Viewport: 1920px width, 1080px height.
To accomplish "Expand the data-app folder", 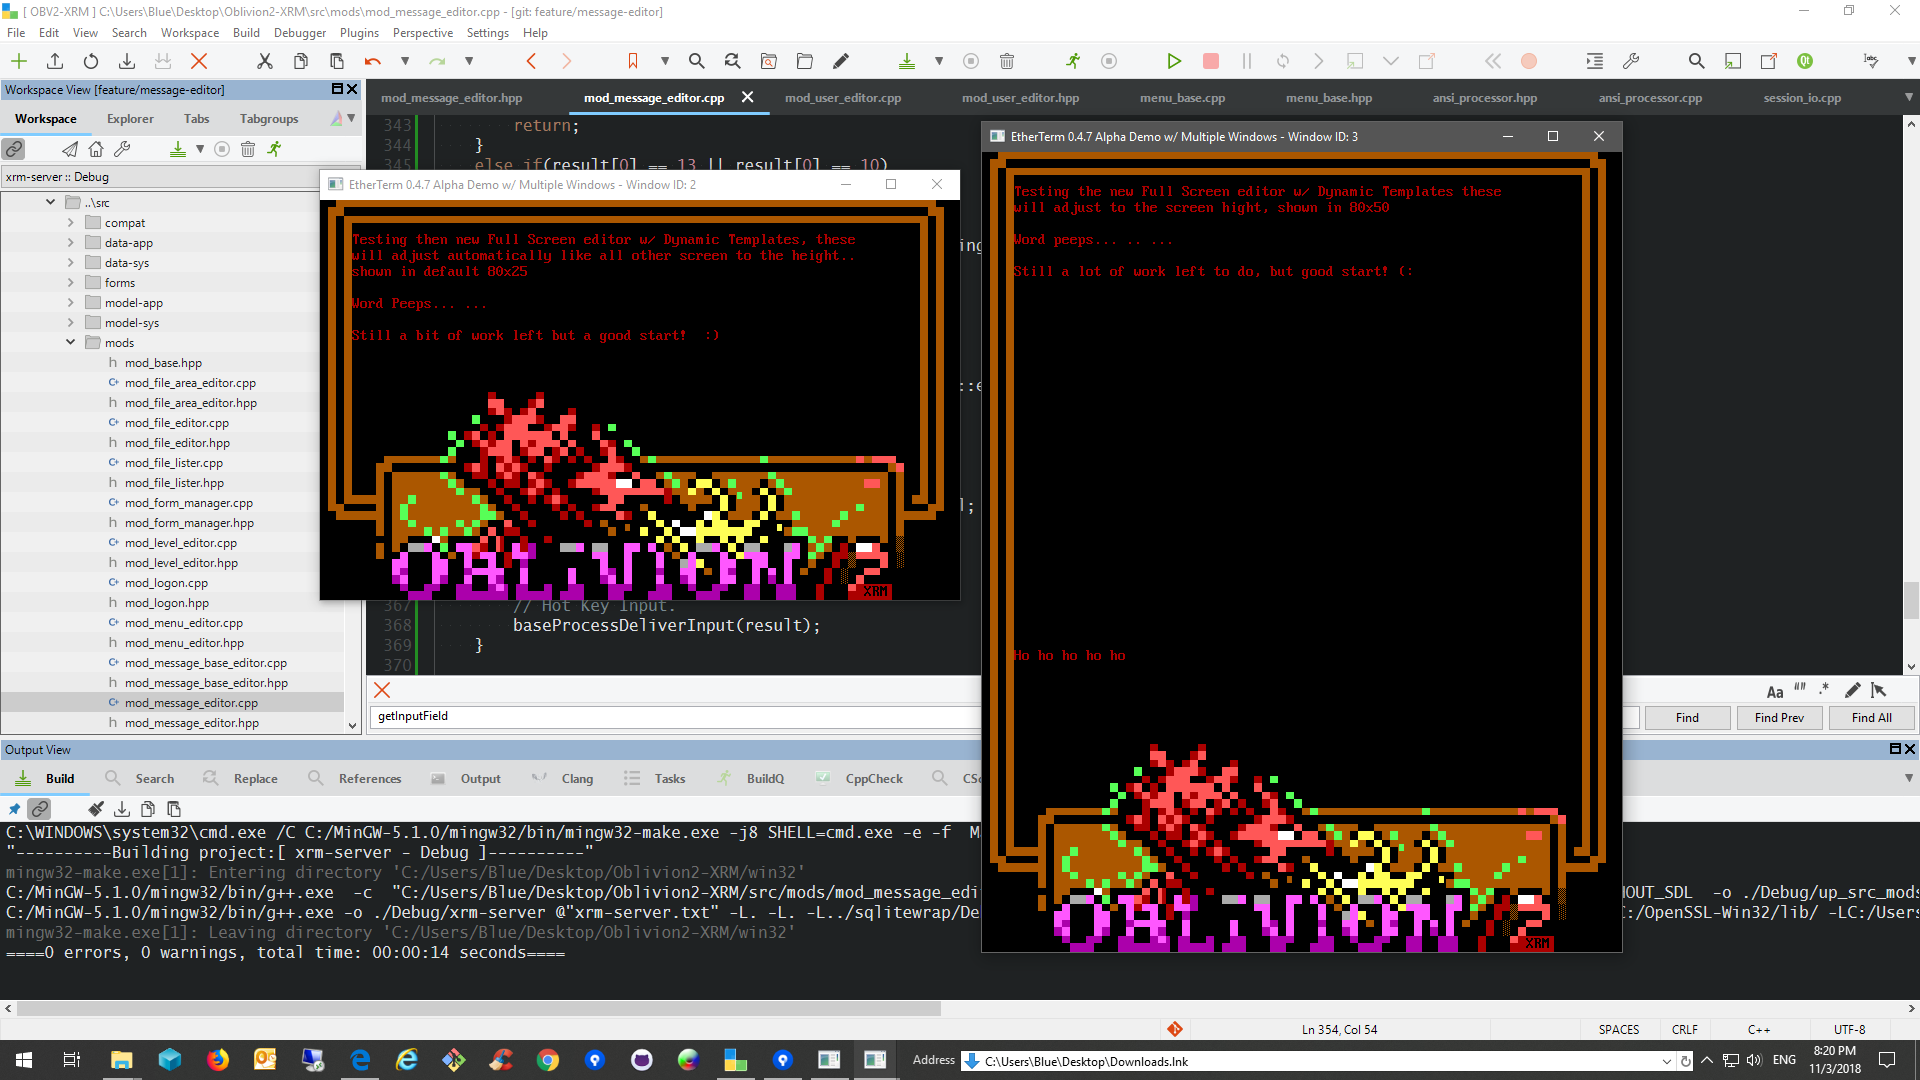I will pyautogui.click(x=71, y=242).
